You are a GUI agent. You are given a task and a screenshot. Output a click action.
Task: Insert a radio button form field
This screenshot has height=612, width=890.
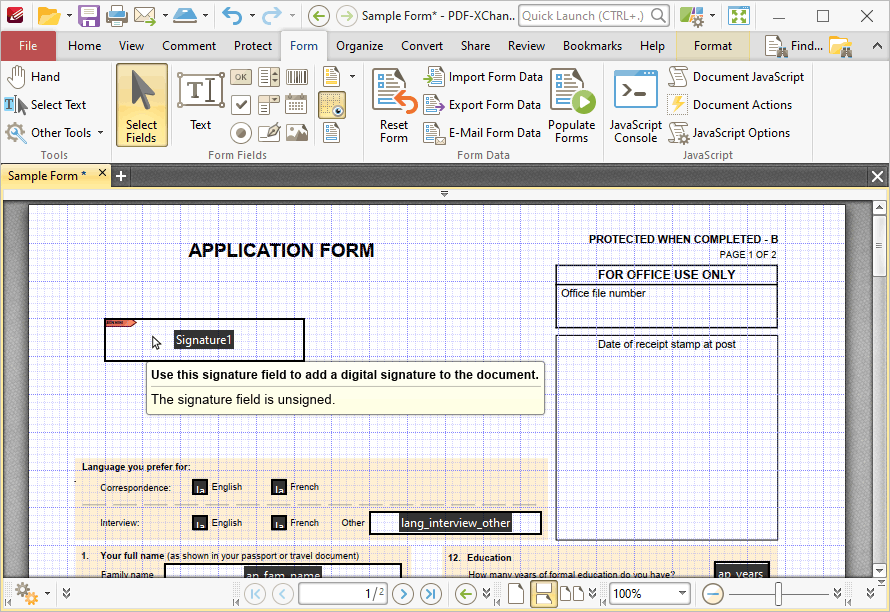[x=241, y=133]
